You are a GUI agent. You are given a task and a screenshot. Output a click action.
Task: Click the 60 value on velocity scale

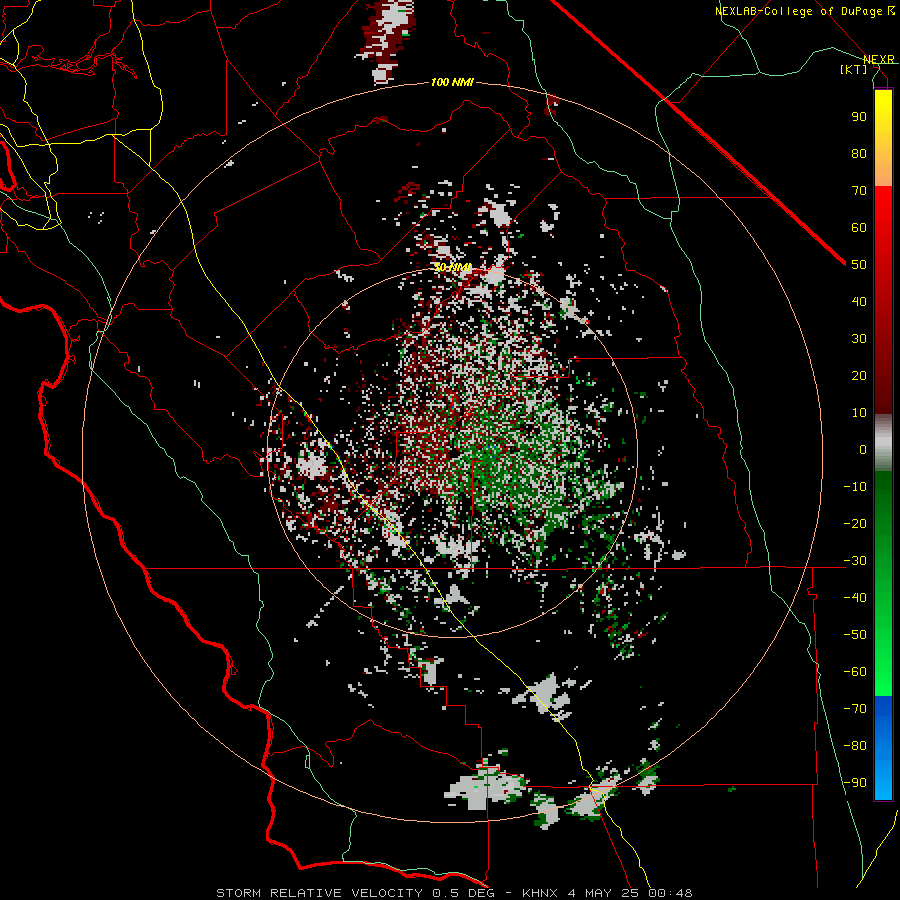(x=859, y=227)
